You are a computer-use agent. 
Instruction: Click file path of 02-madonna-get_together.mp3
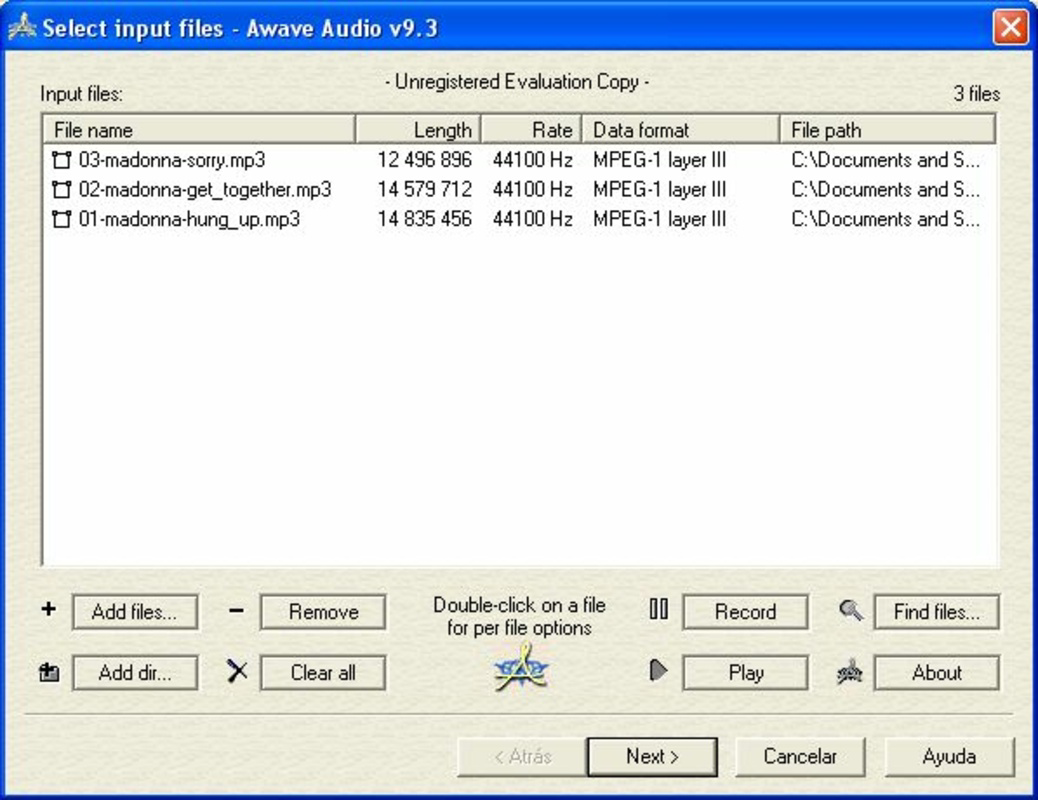885,190
